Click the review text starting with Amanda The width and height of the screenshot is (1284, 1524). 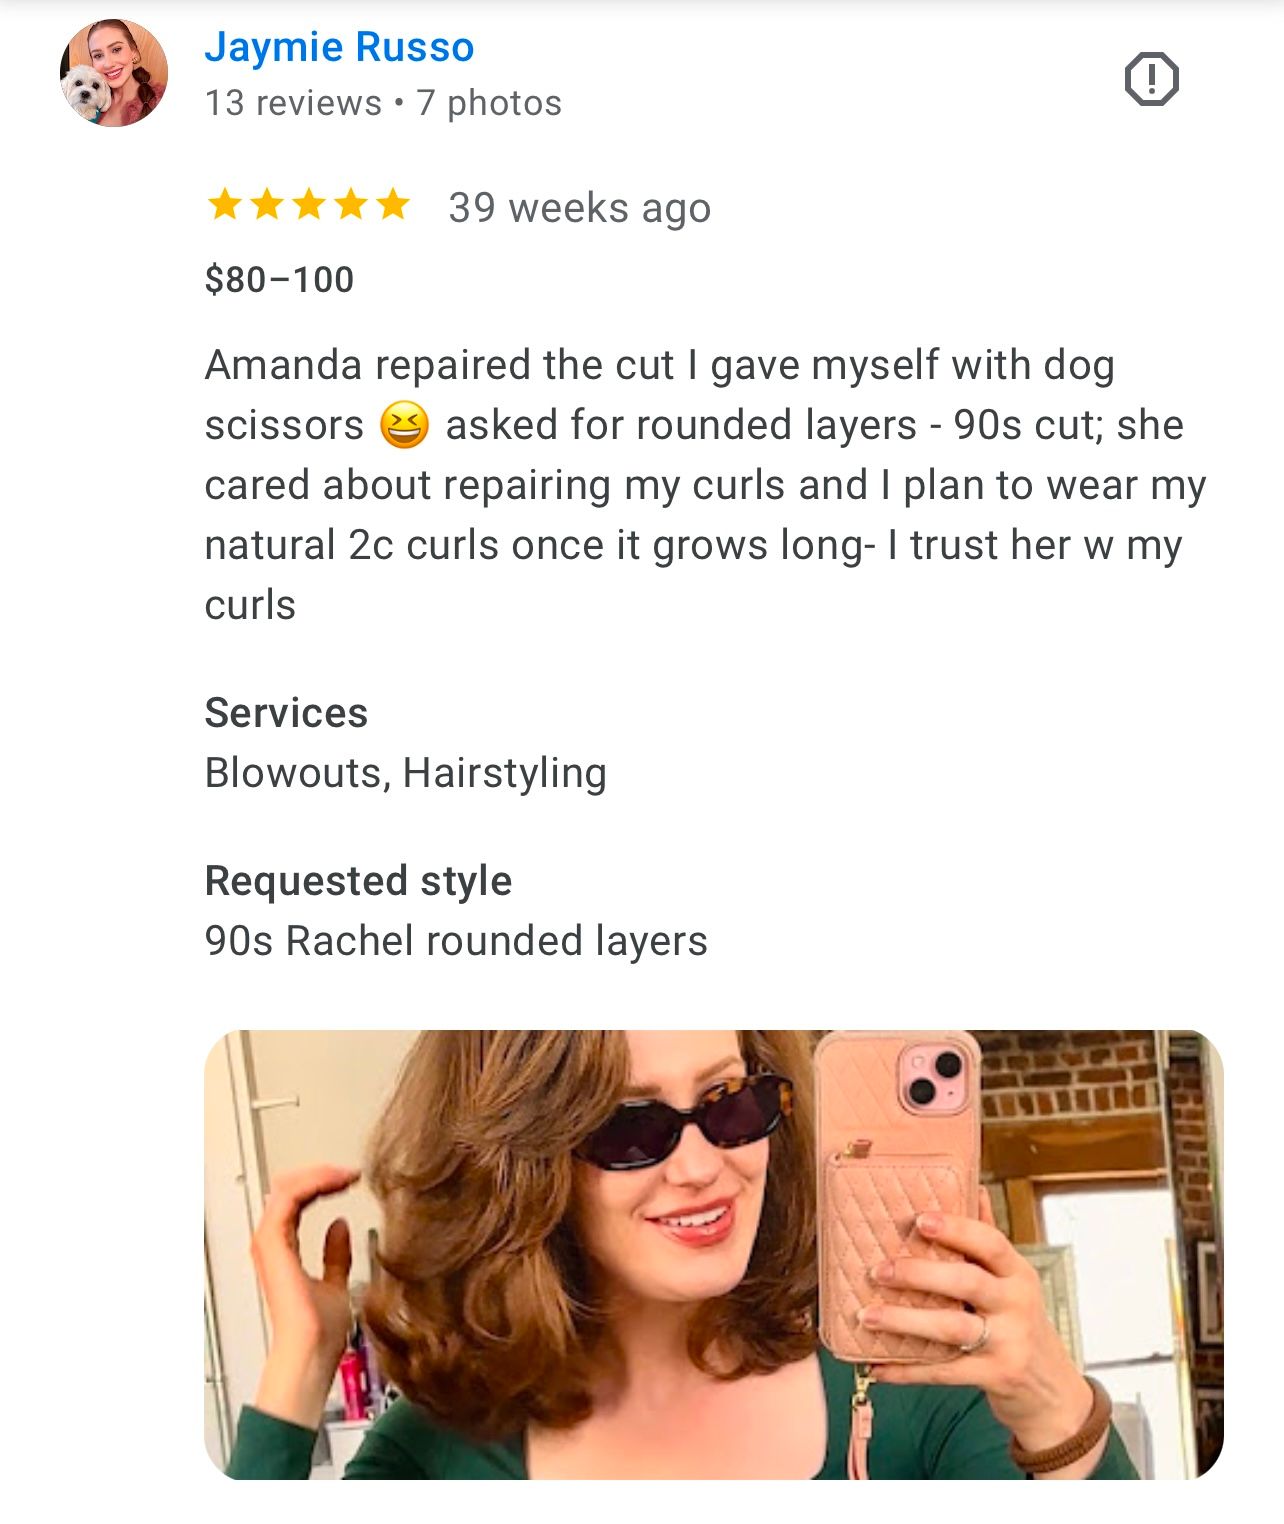click(705, 485)
